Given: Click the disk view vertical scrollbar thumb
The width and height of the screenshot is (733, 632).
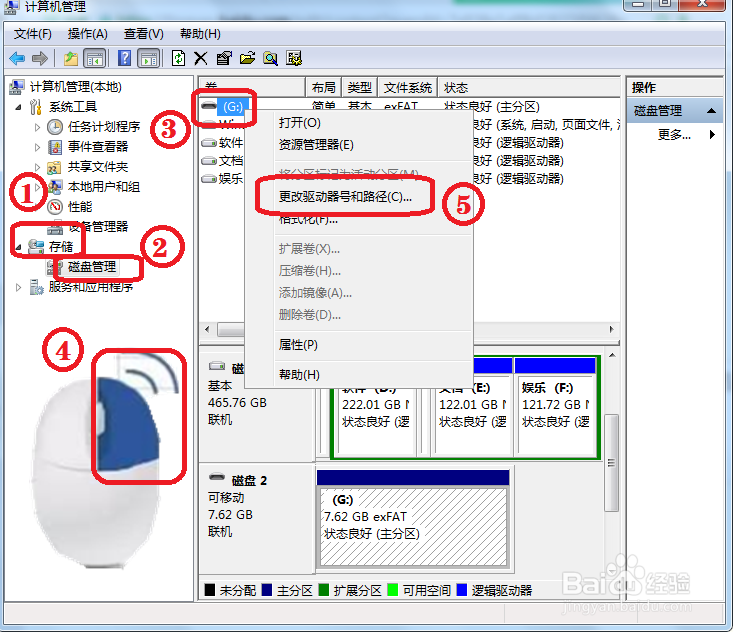Looking at the screenshot, I should tap(611, 463).
